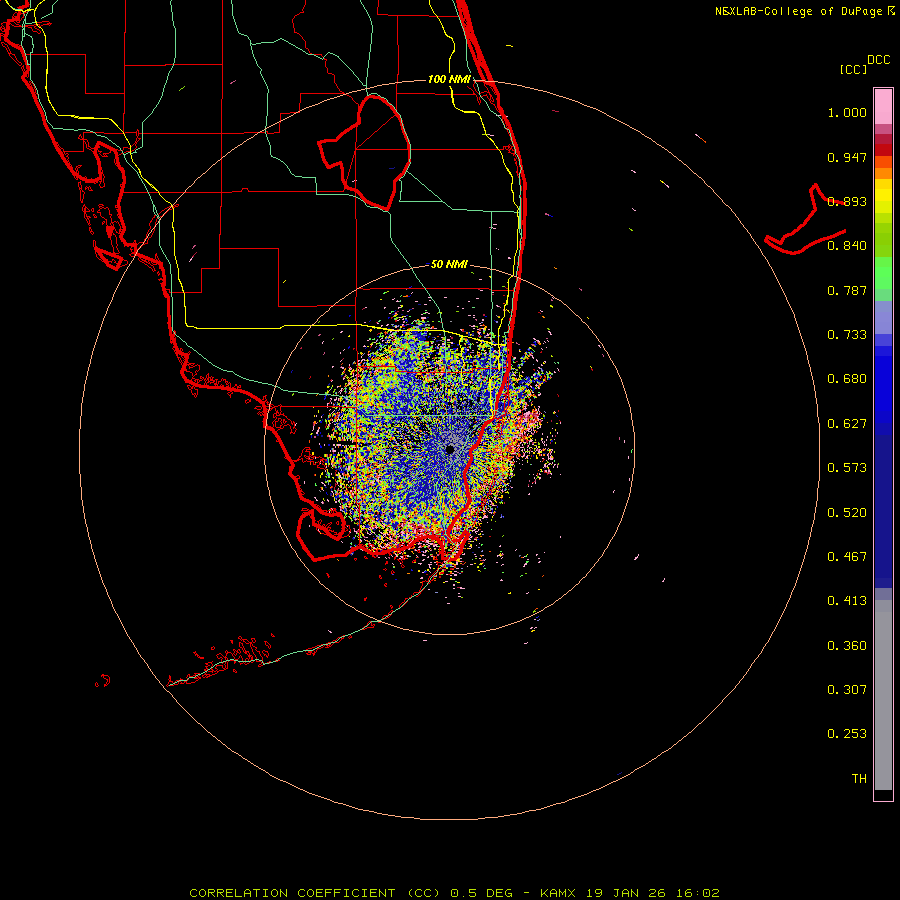Select the 1.000 scale value
The height and width of the screenshot is (900, 900).
tap(847, 112)
